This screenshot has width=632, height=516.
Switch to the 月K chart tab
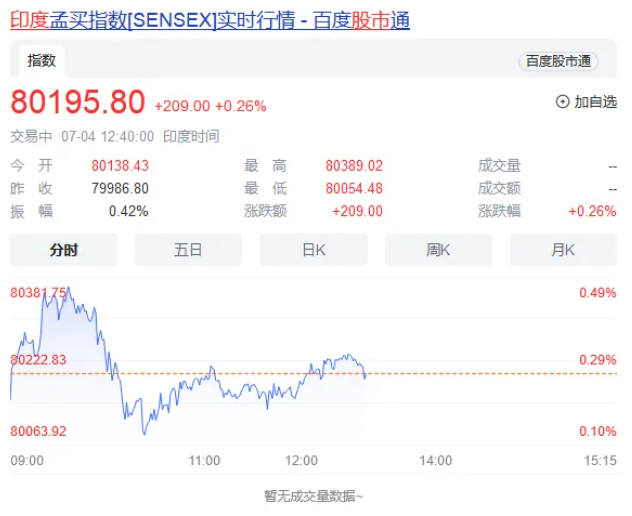coord(563,250)
